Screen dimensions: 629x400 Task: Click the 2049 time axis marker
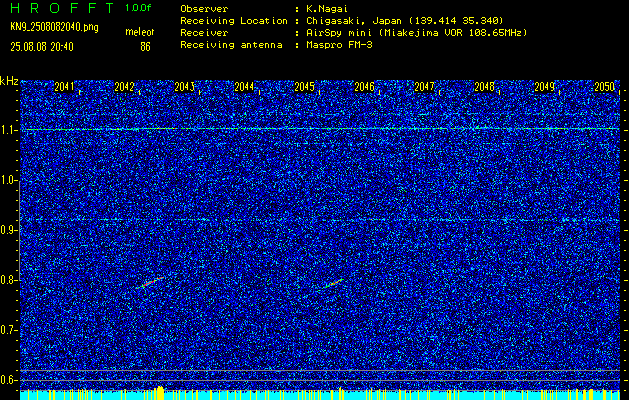545,87
